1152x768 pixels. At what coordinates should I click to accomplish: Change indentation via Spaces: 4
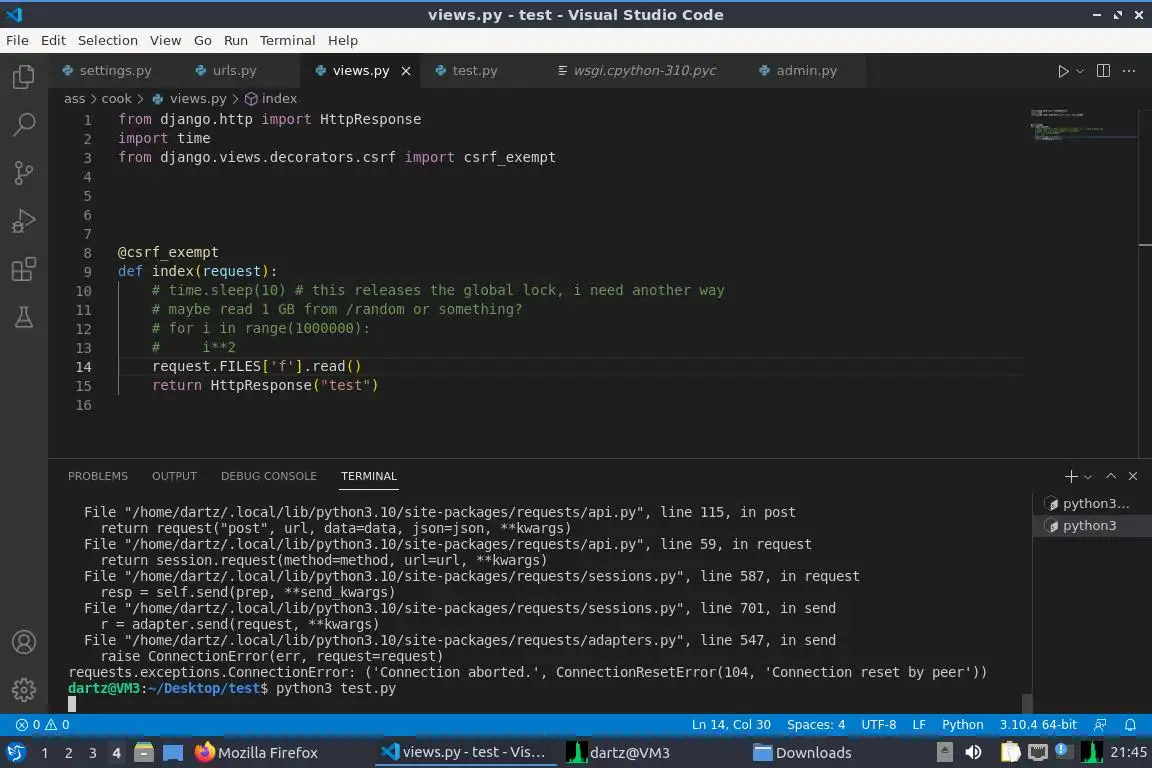[x=816, y=725]
